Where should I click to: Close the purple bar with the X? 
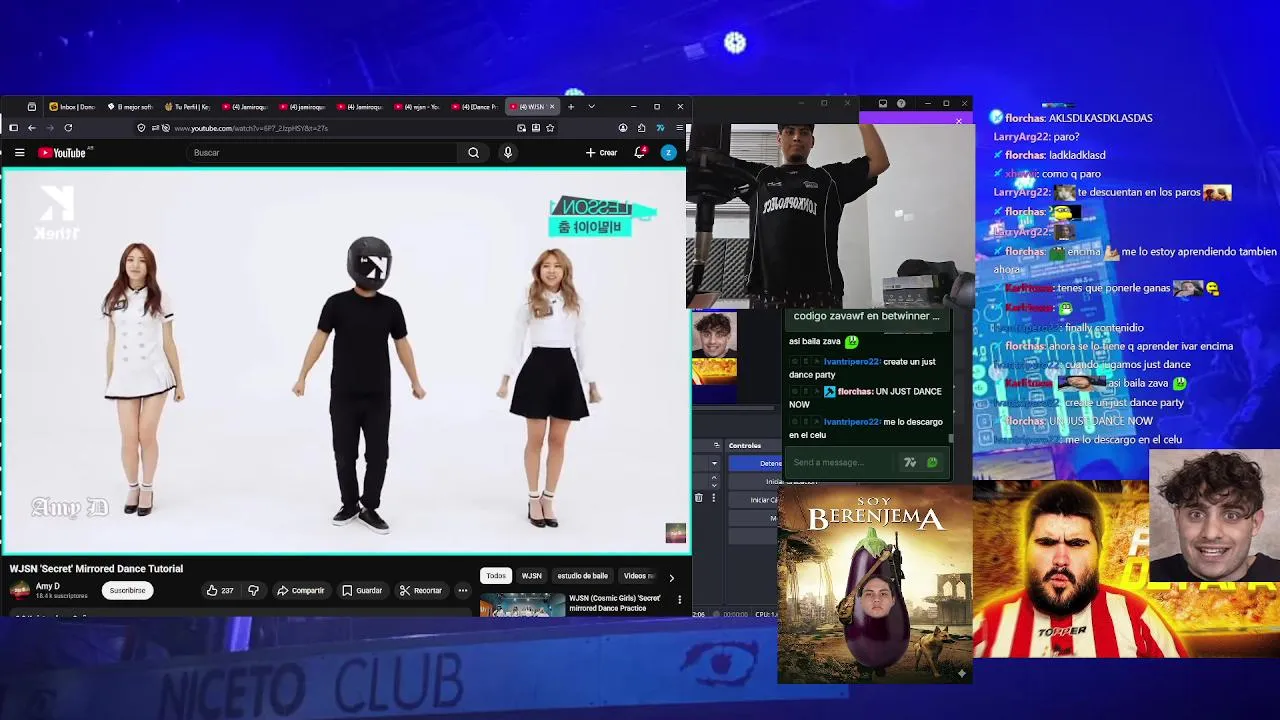pos(958,121)
